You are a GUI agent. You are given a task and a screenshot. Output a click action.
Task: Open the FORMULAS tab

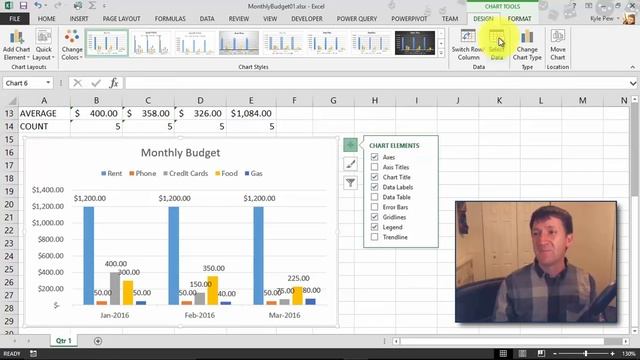[x=170, y=19]
